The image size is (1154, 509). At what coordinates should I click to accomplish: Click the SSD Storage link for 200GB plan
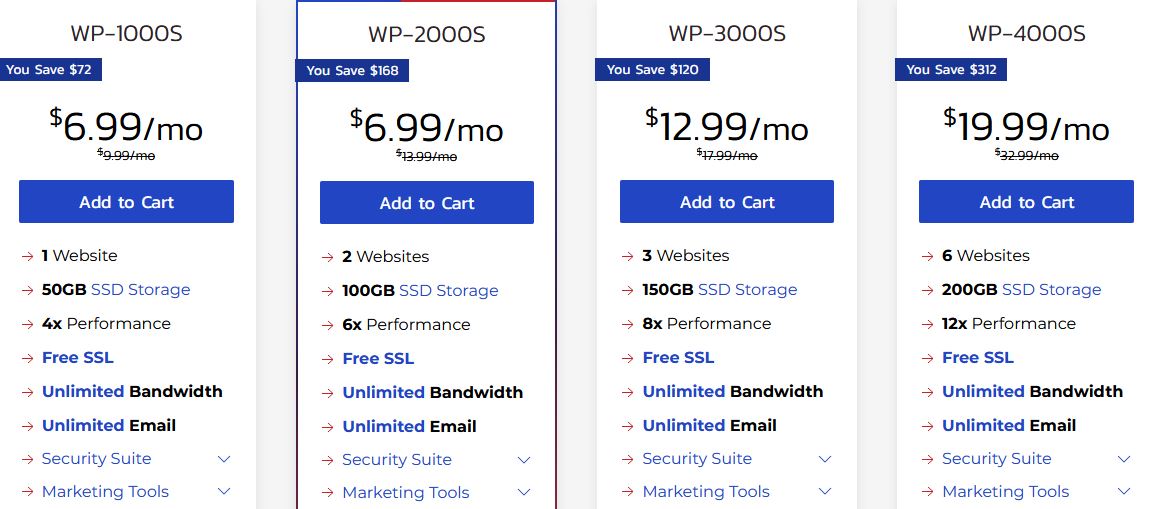[1052, 290]
